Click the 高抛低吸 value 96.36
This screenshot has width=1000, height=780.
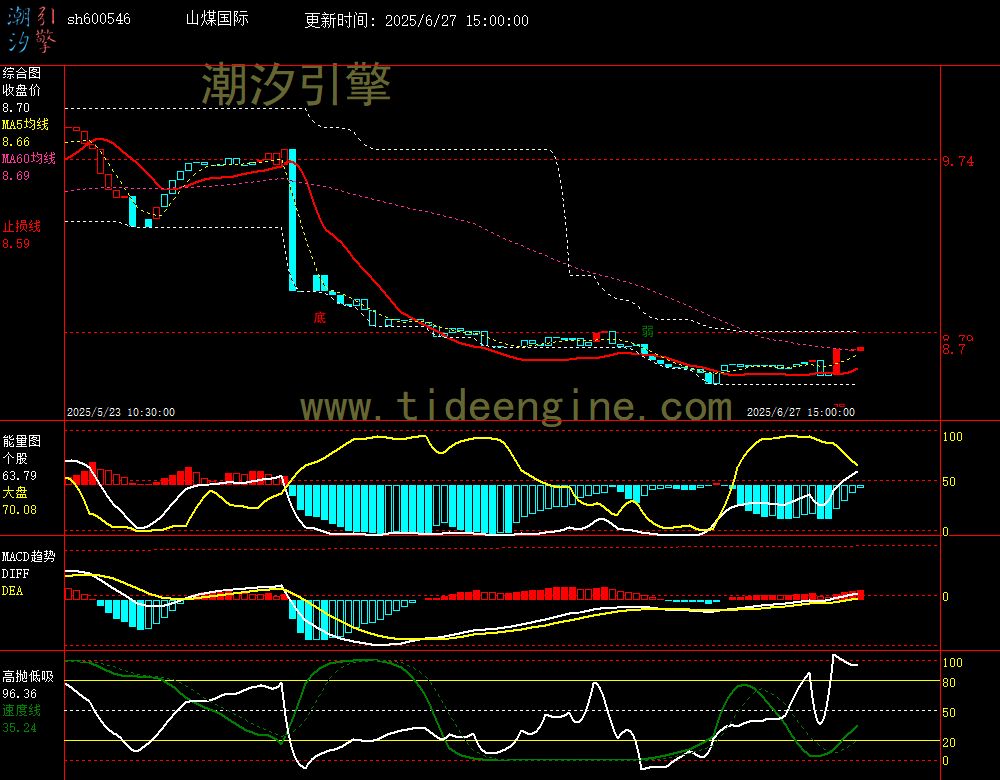tap(20, 693)
